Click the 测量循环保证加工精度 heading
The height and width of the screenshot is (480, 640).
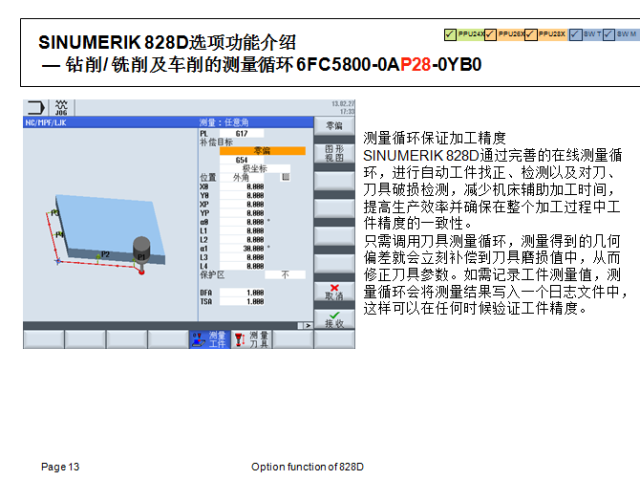(435, 138)
